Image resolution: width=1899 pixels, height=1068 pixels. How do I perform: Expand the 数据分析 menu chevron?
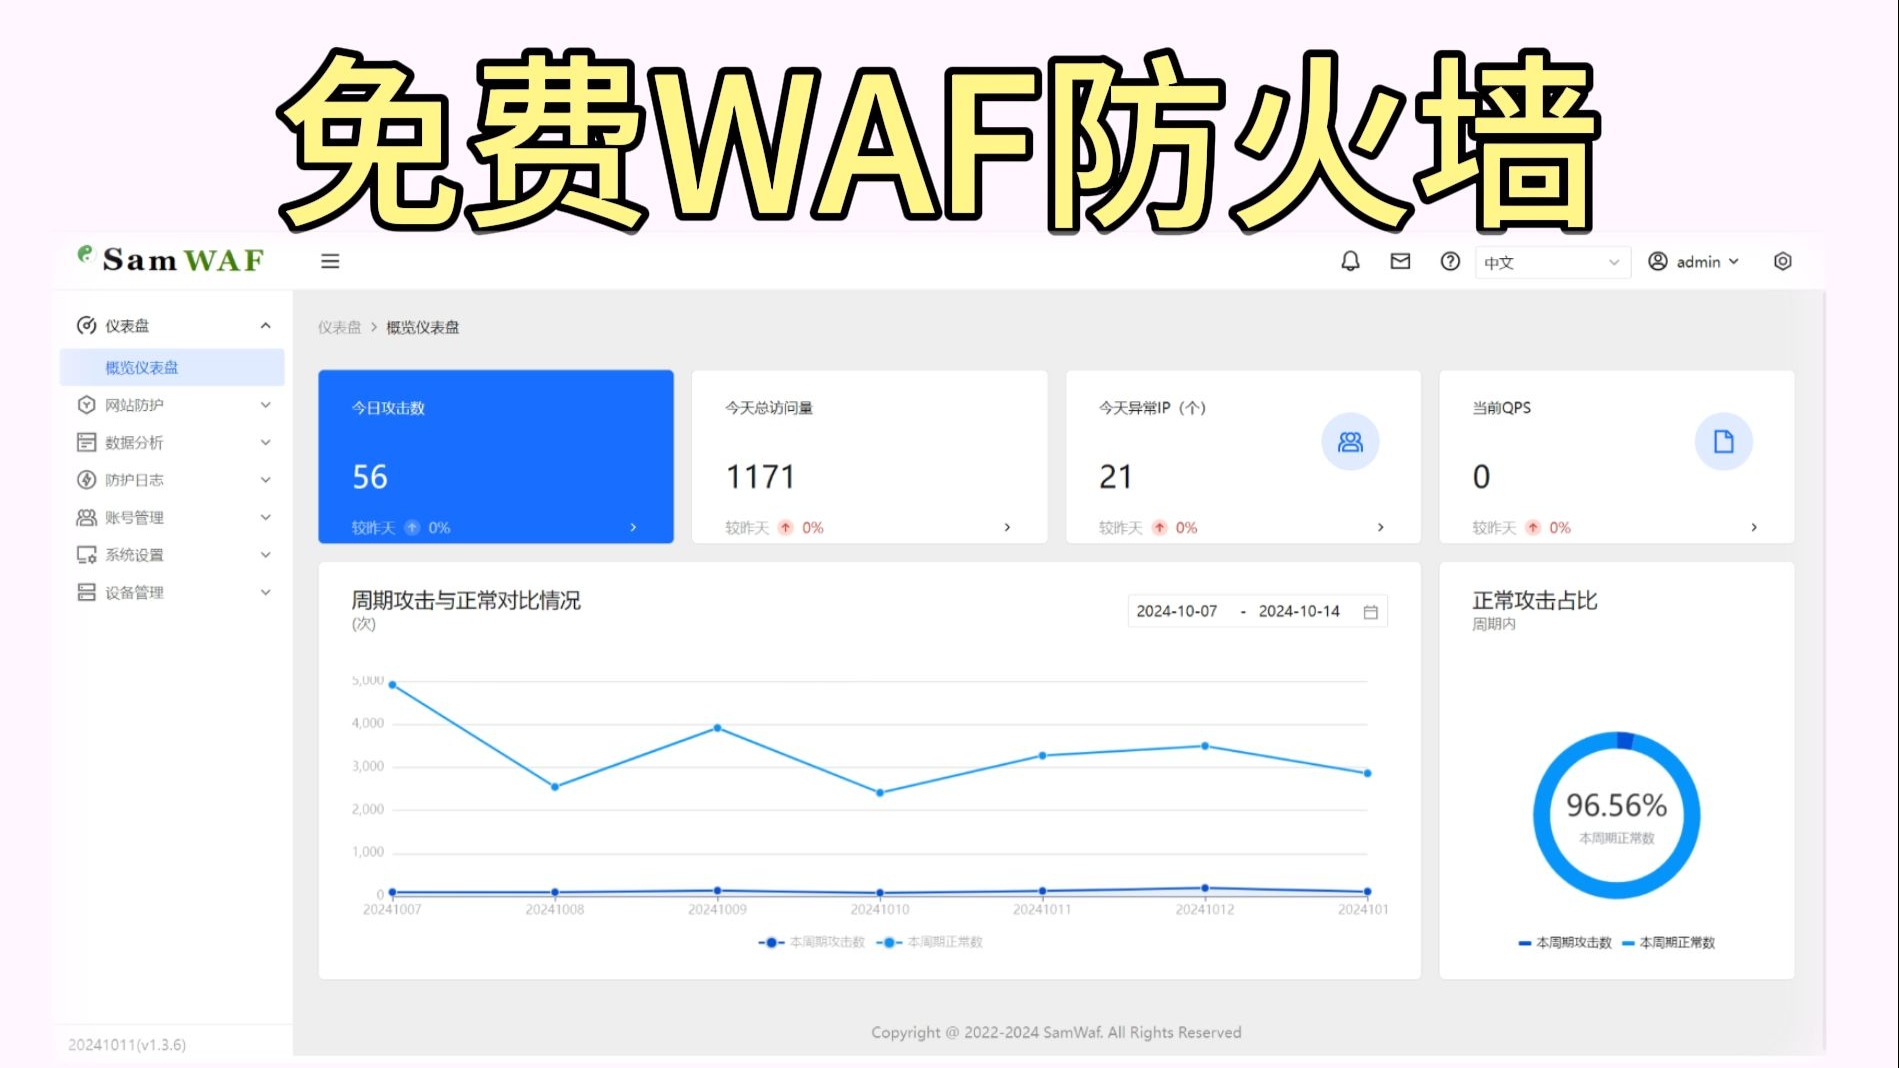coord(265,442)
